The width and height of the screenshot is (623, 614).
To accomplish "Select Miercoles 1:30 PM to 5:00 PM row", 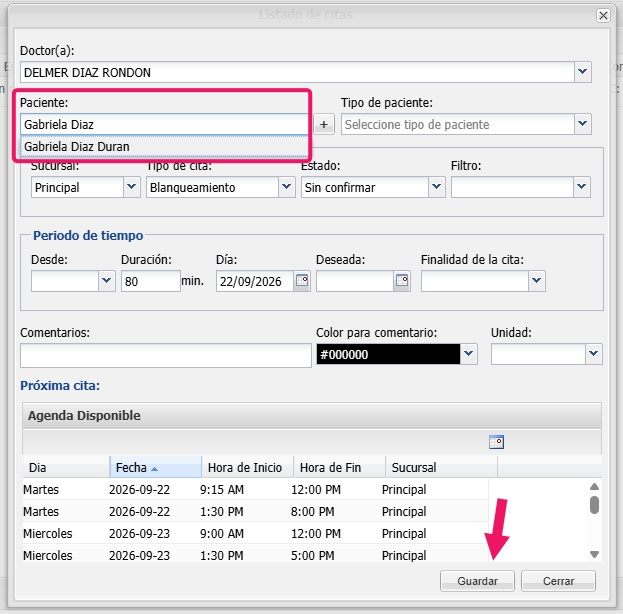I will tap(255, 555).
